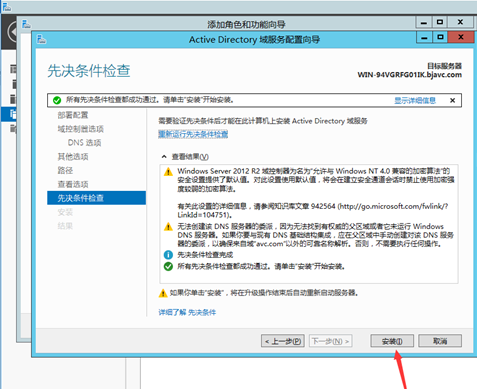Viewport: 477px width, 389px height.
Task: Select 查看选项 step in the sidebar
Action: 73,184
